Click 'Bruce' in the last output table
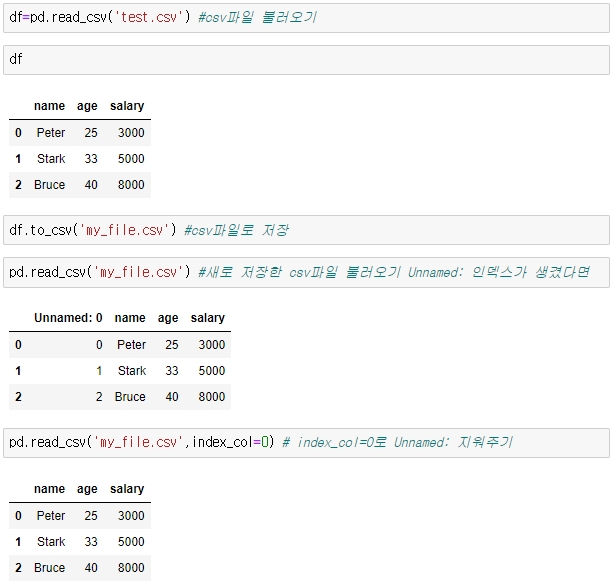The width and height of the screenshot is (614, 586). [49, 568]
